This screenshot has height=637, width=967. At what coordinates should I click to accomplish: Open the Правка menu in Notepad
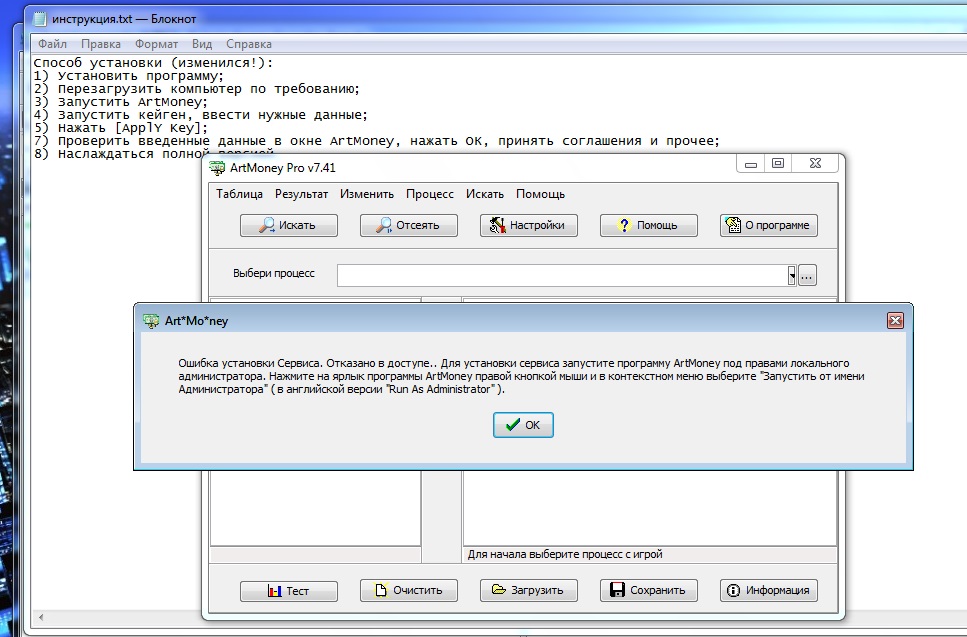tap(101, 44)
